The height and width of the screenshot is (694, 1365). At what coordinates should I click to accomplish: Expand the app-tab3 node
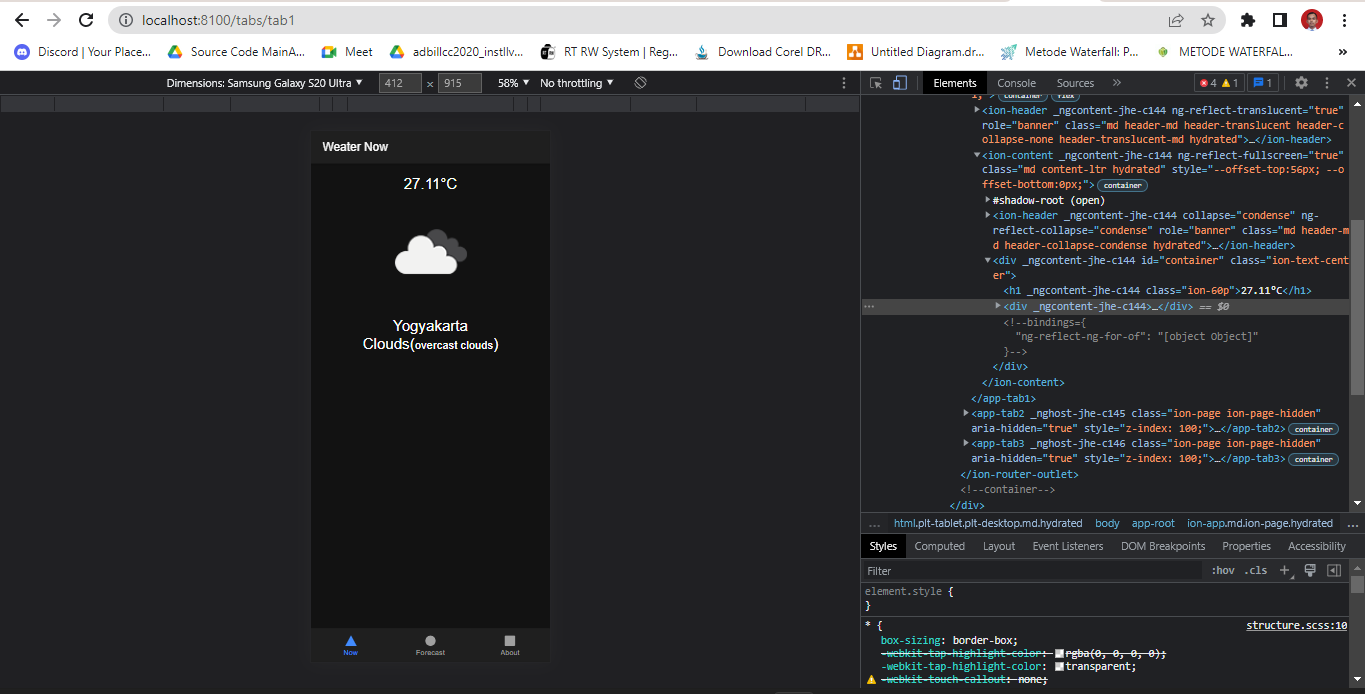[966, 443]
